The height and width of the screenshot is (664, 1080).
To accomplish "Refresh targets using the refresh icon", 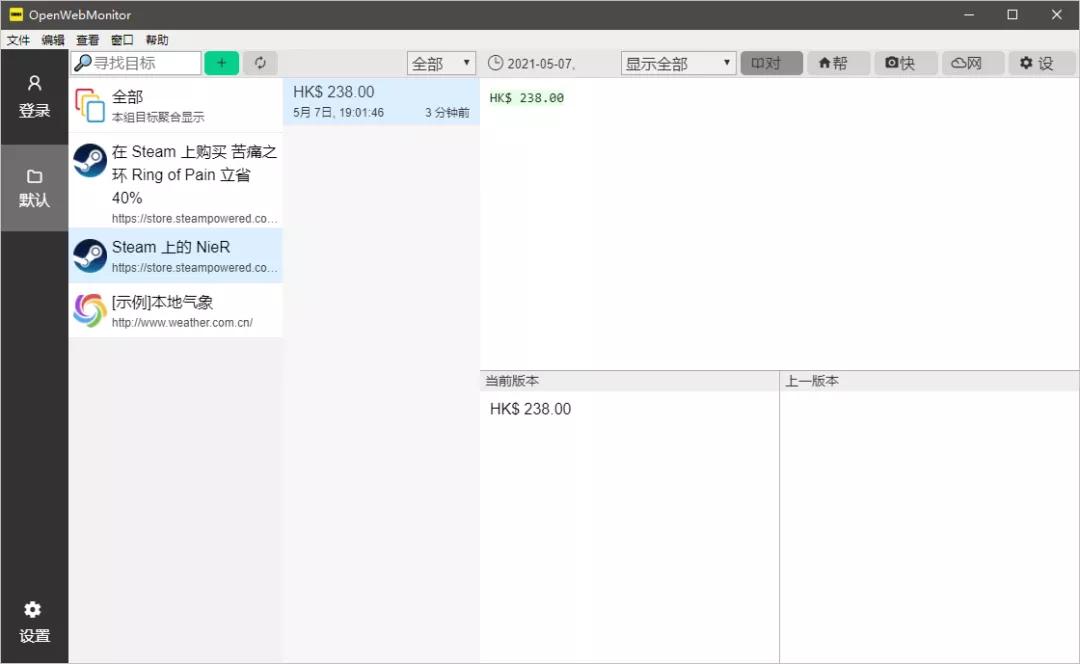I will click(260, 62).
